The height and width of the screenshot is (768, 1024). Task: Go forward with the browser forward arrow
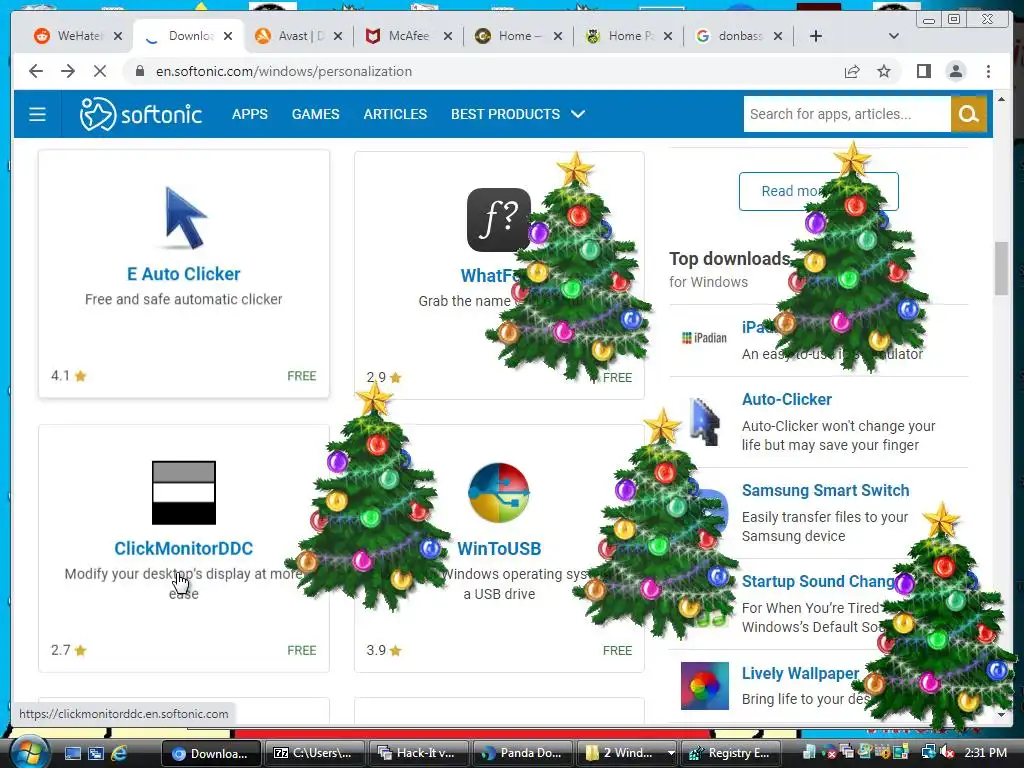(68, 71)
